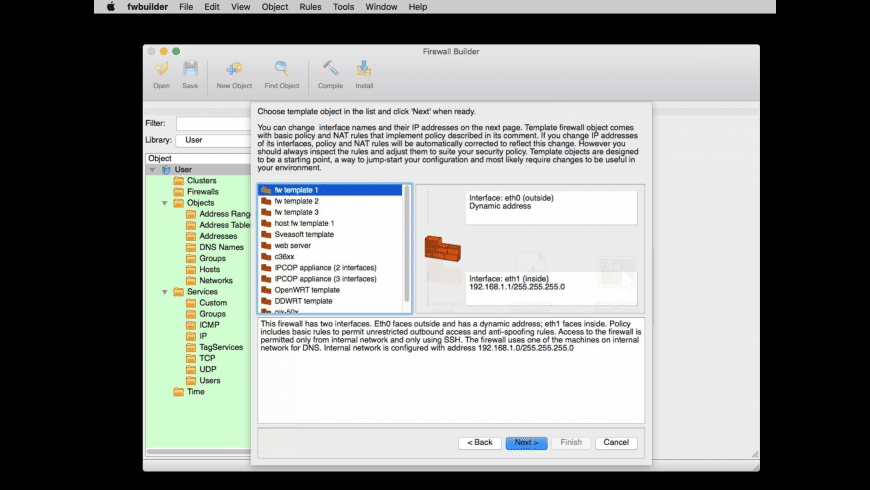This screenshot has height=490, width=870.
Task: Select Sveasoft template entry
Action: [x=331, y=234]
